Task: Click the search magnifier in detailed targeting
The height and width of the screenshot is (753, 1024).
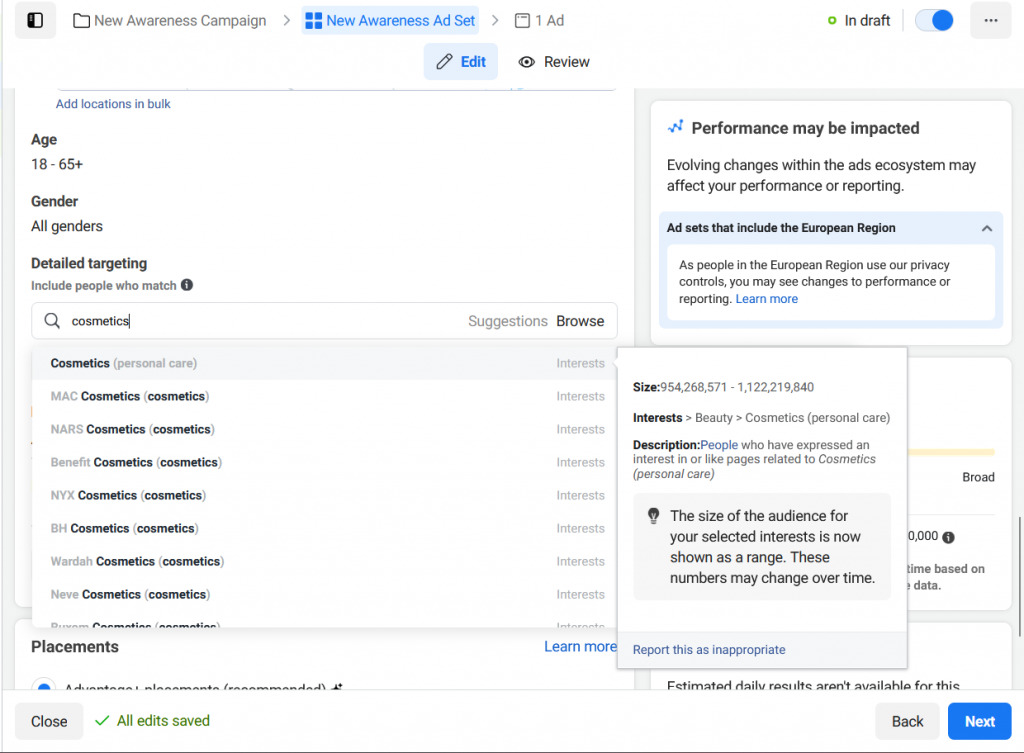Action: coord(52,321)
